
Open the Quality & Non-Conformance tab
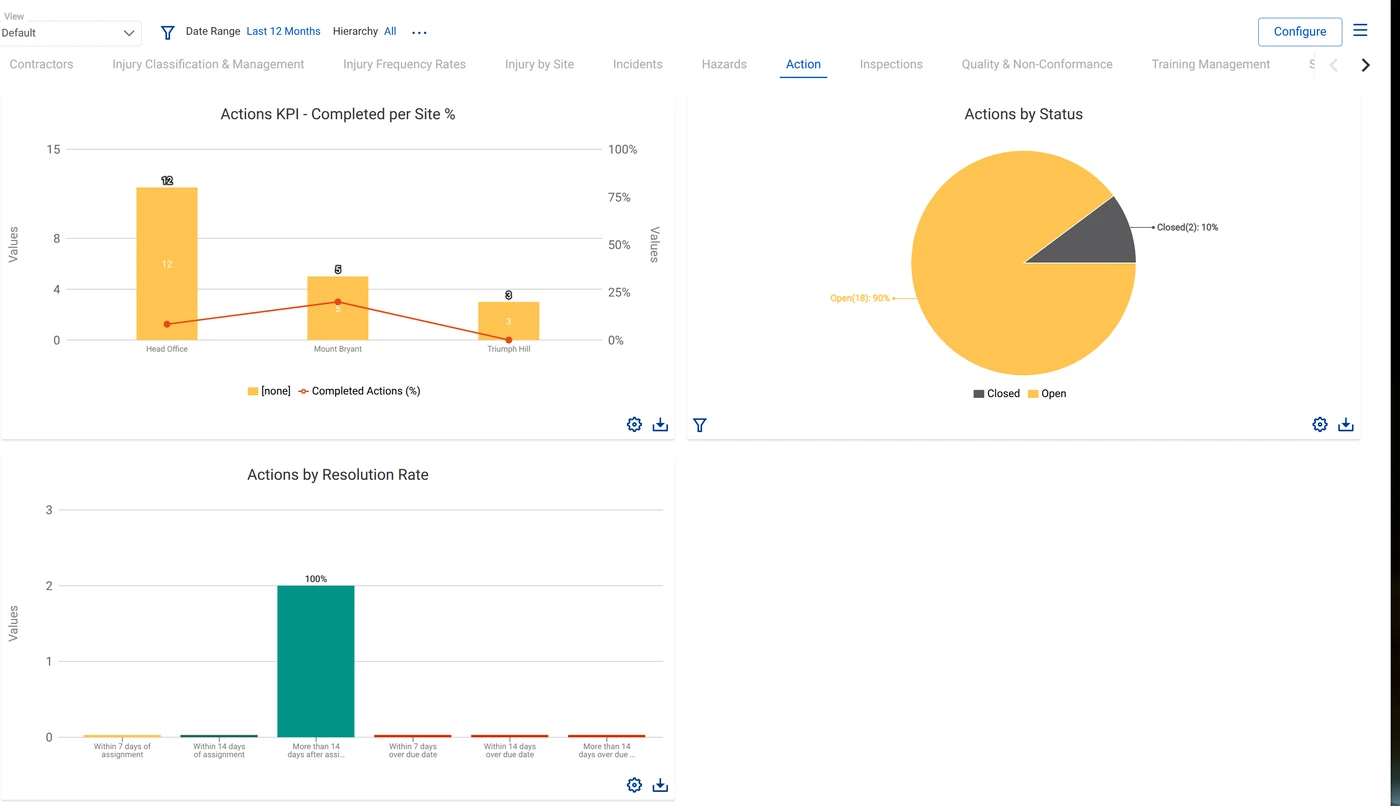[x=1037, y=64]
